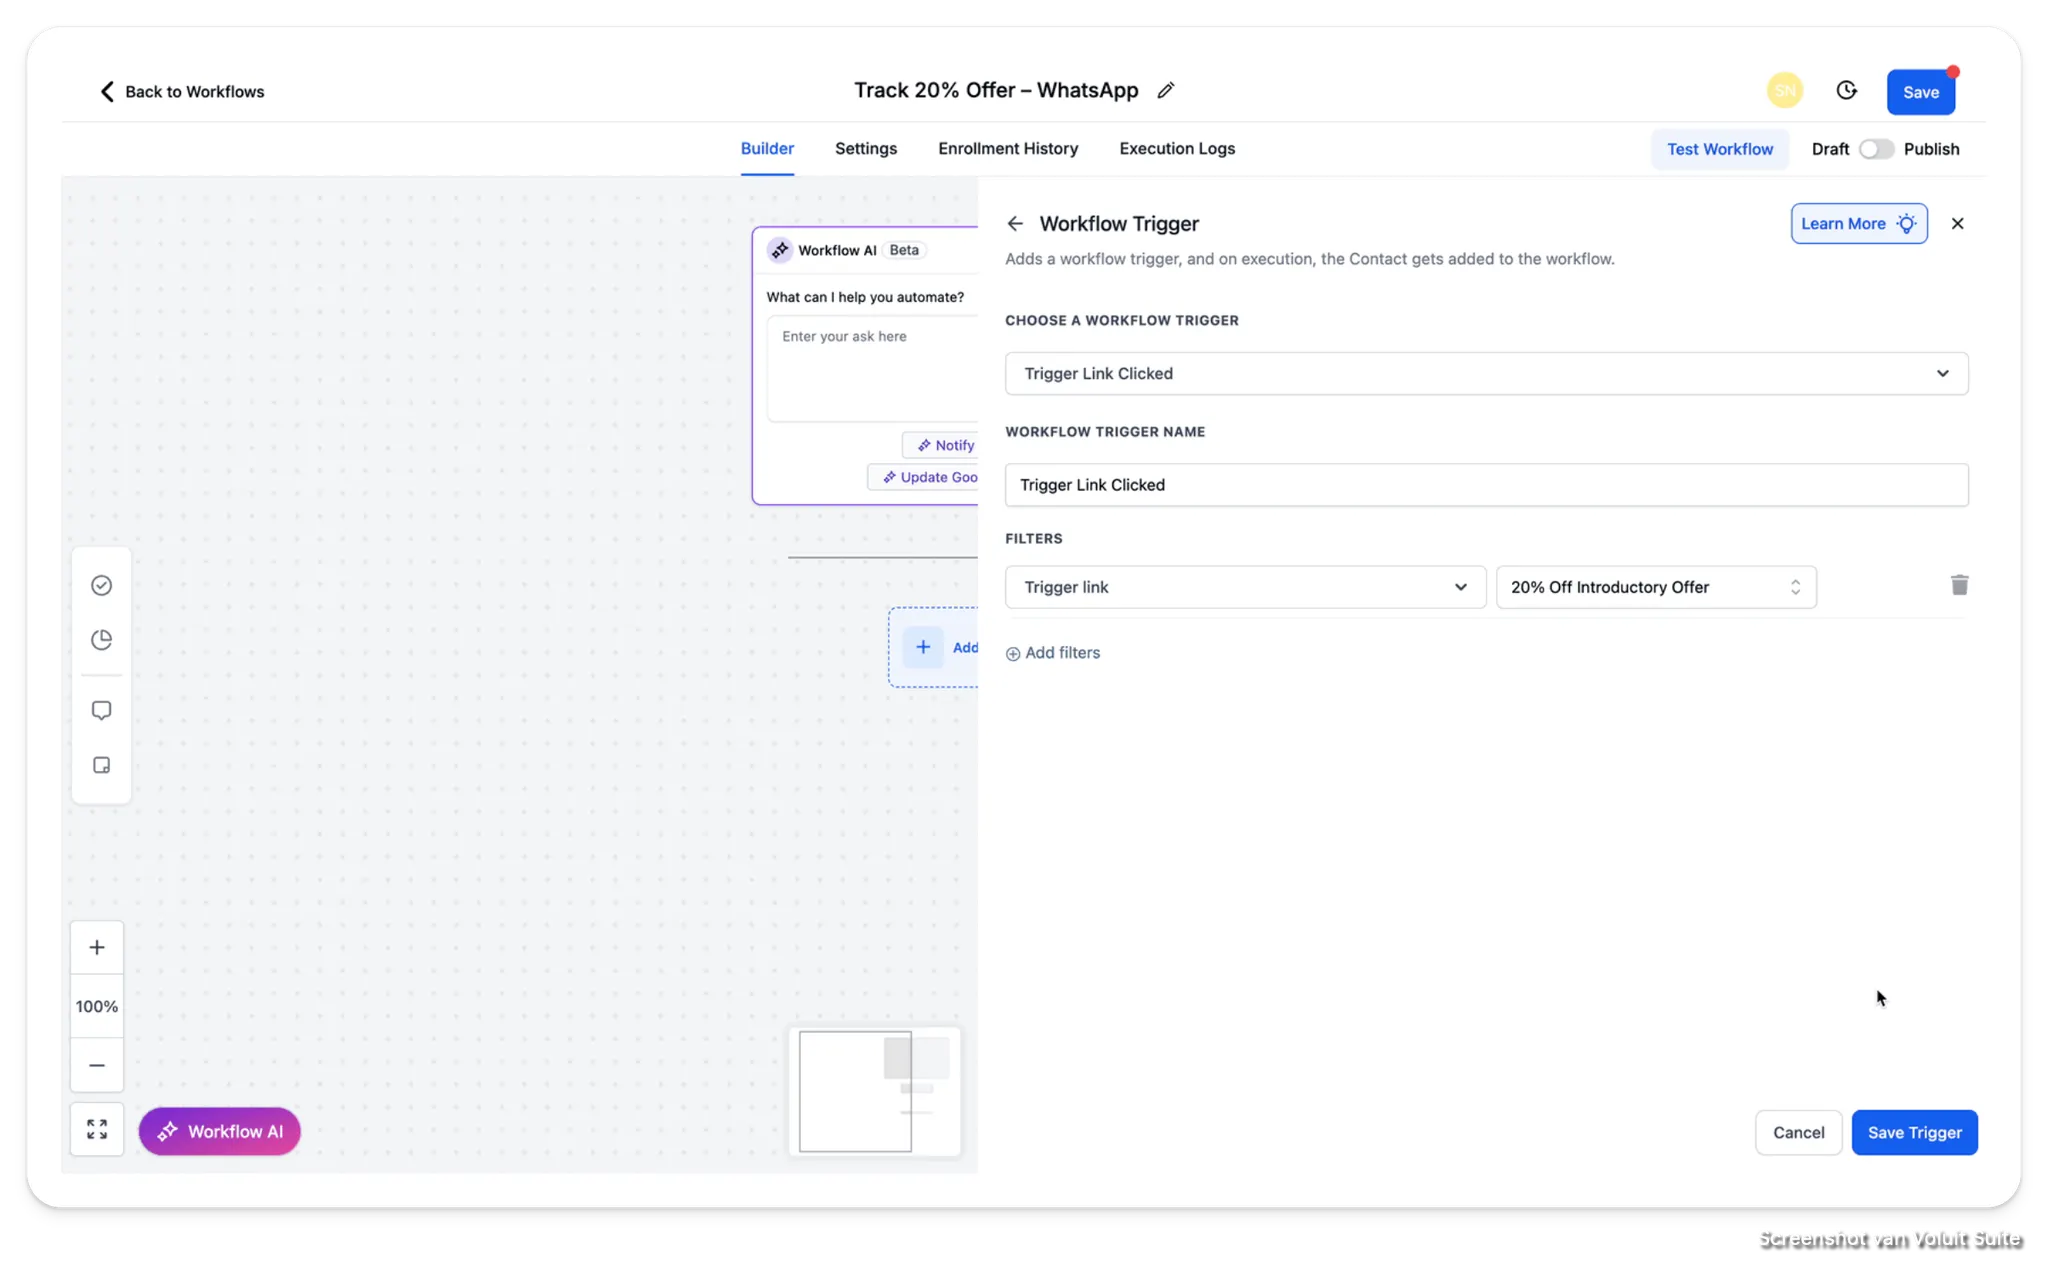This screenshot has width=2048, height=1277.
Task: Zoom in canvas with plus button
Action: [x=97, y=948]
